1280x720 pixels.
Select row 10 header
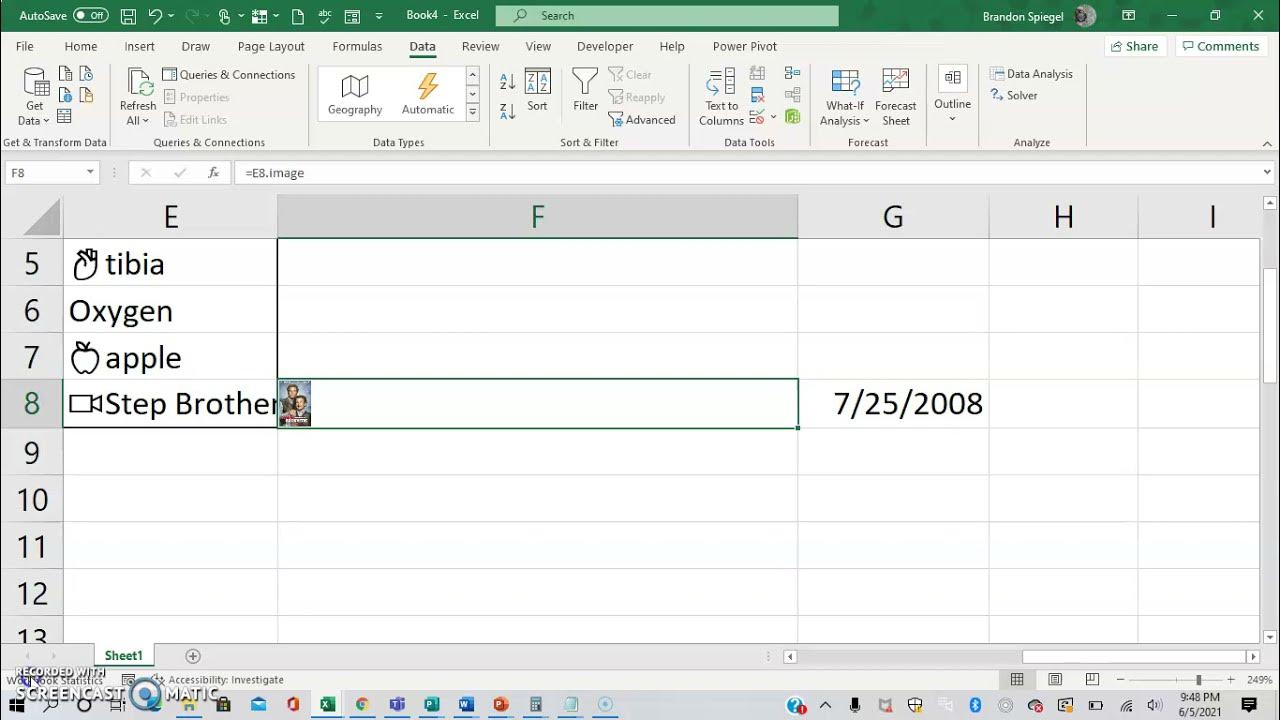coord(31,498)
